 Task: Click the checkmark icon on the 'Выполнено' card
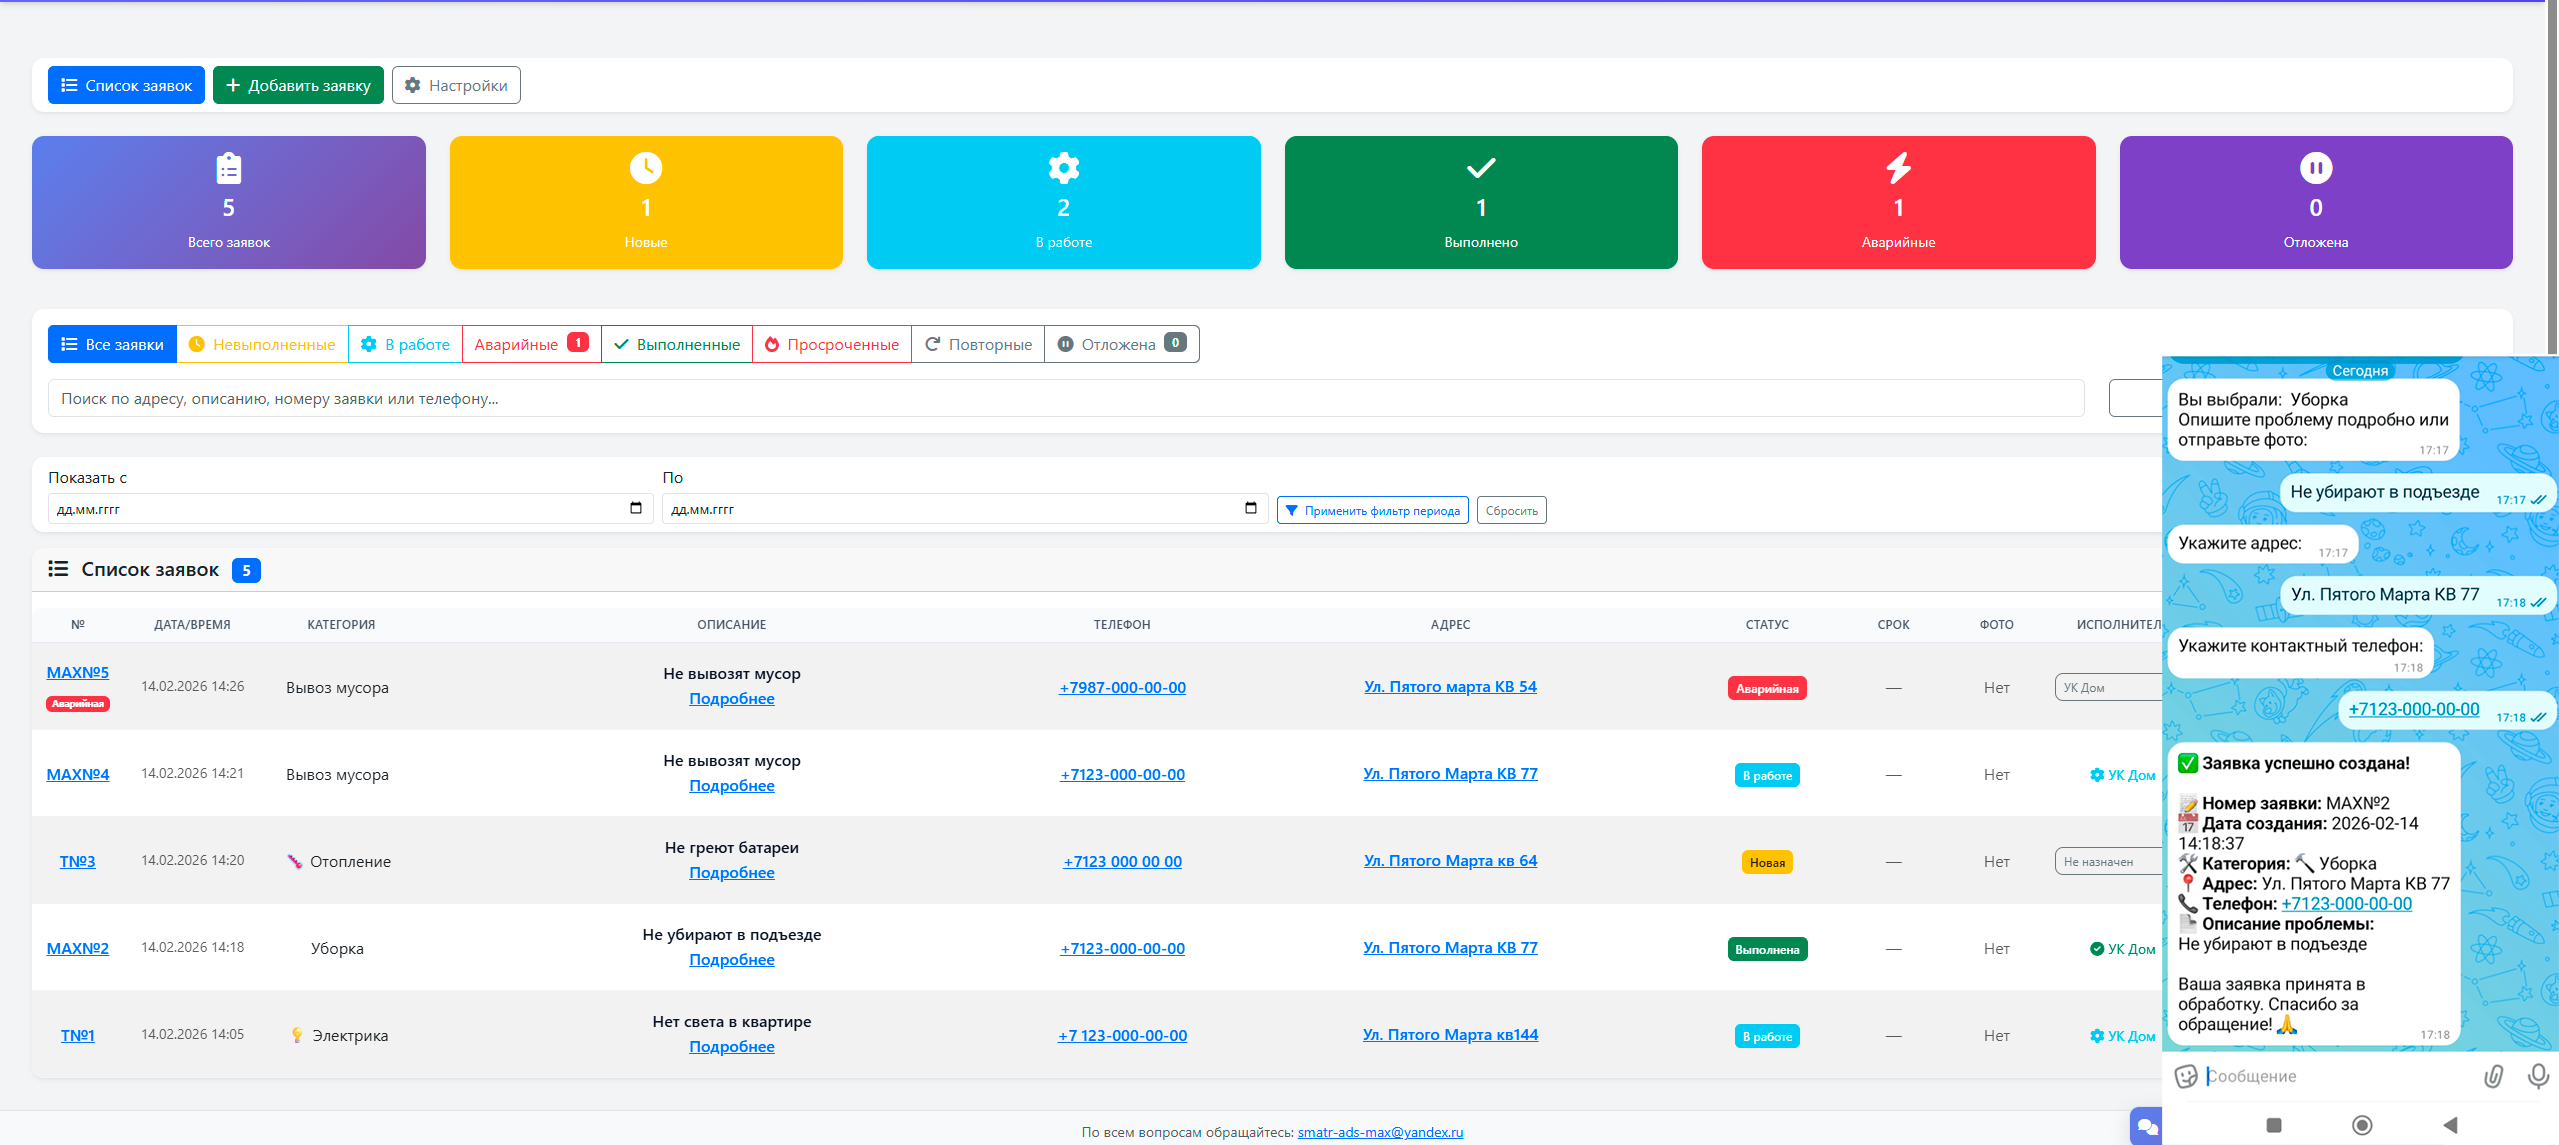coord(1480,167)
